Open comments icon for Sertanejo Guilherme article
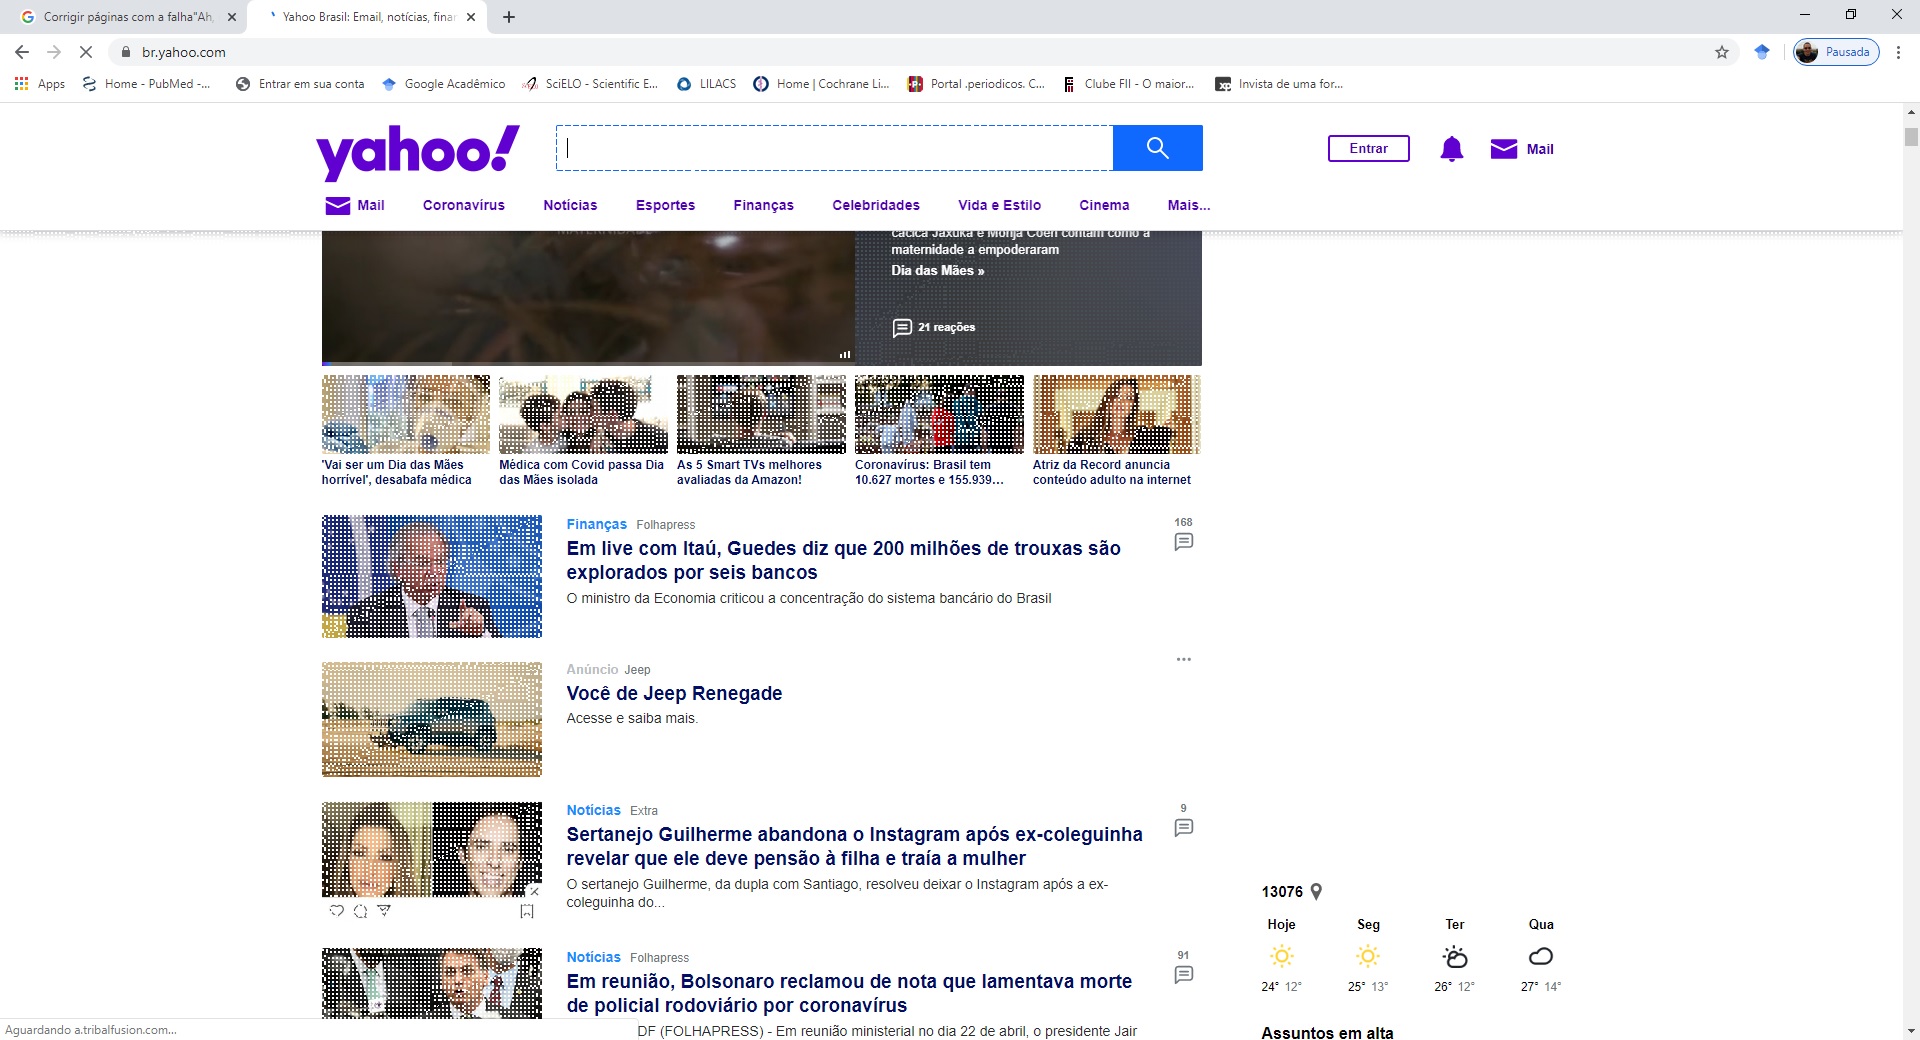 [1183, 828]
